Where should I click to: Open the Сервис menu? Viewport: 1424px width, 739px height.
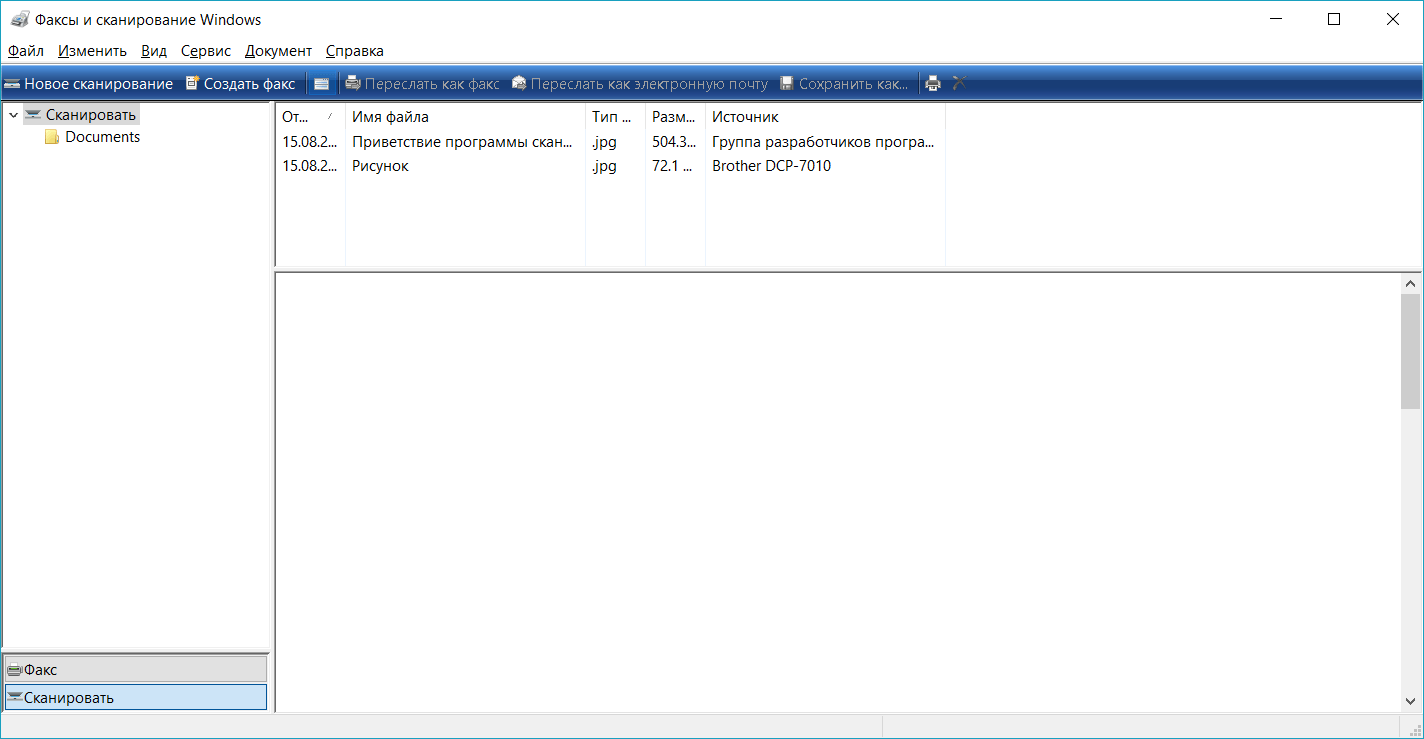[x=205, y=51]
